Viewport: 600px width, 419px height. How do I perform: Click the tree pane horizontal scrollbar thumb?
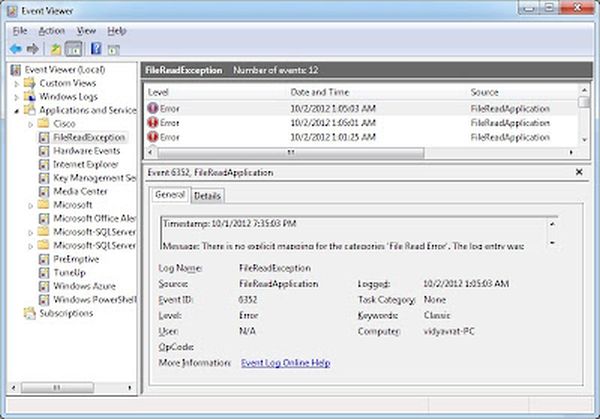click(x=57, y=388)
